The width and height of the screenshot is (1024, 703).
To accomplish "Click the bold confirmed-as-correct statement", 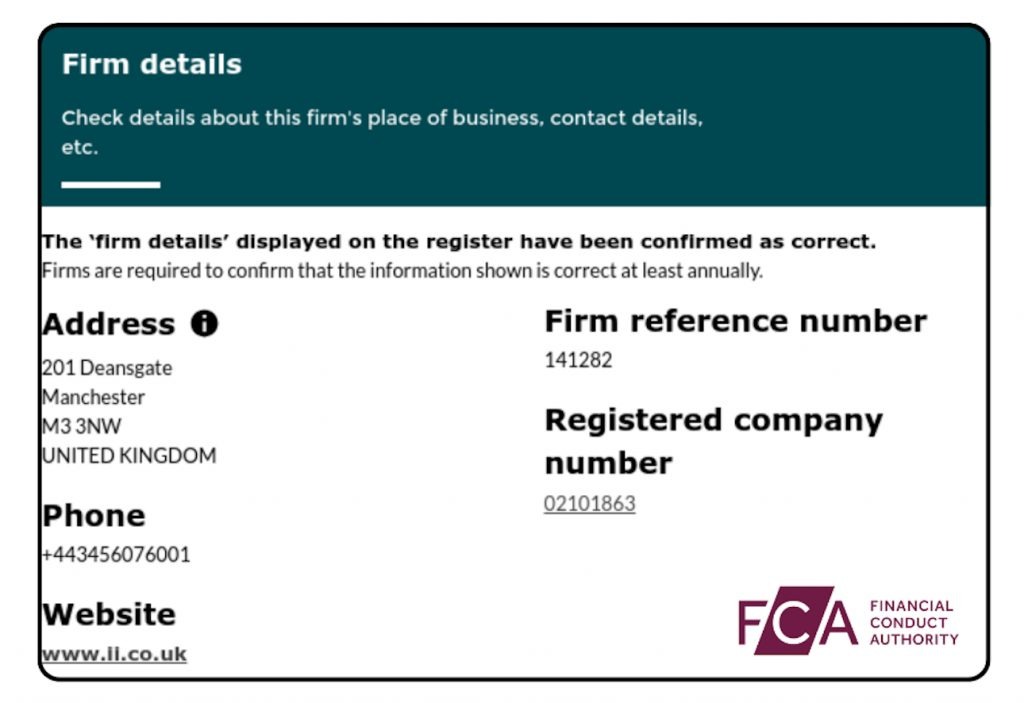I will 458,242.
